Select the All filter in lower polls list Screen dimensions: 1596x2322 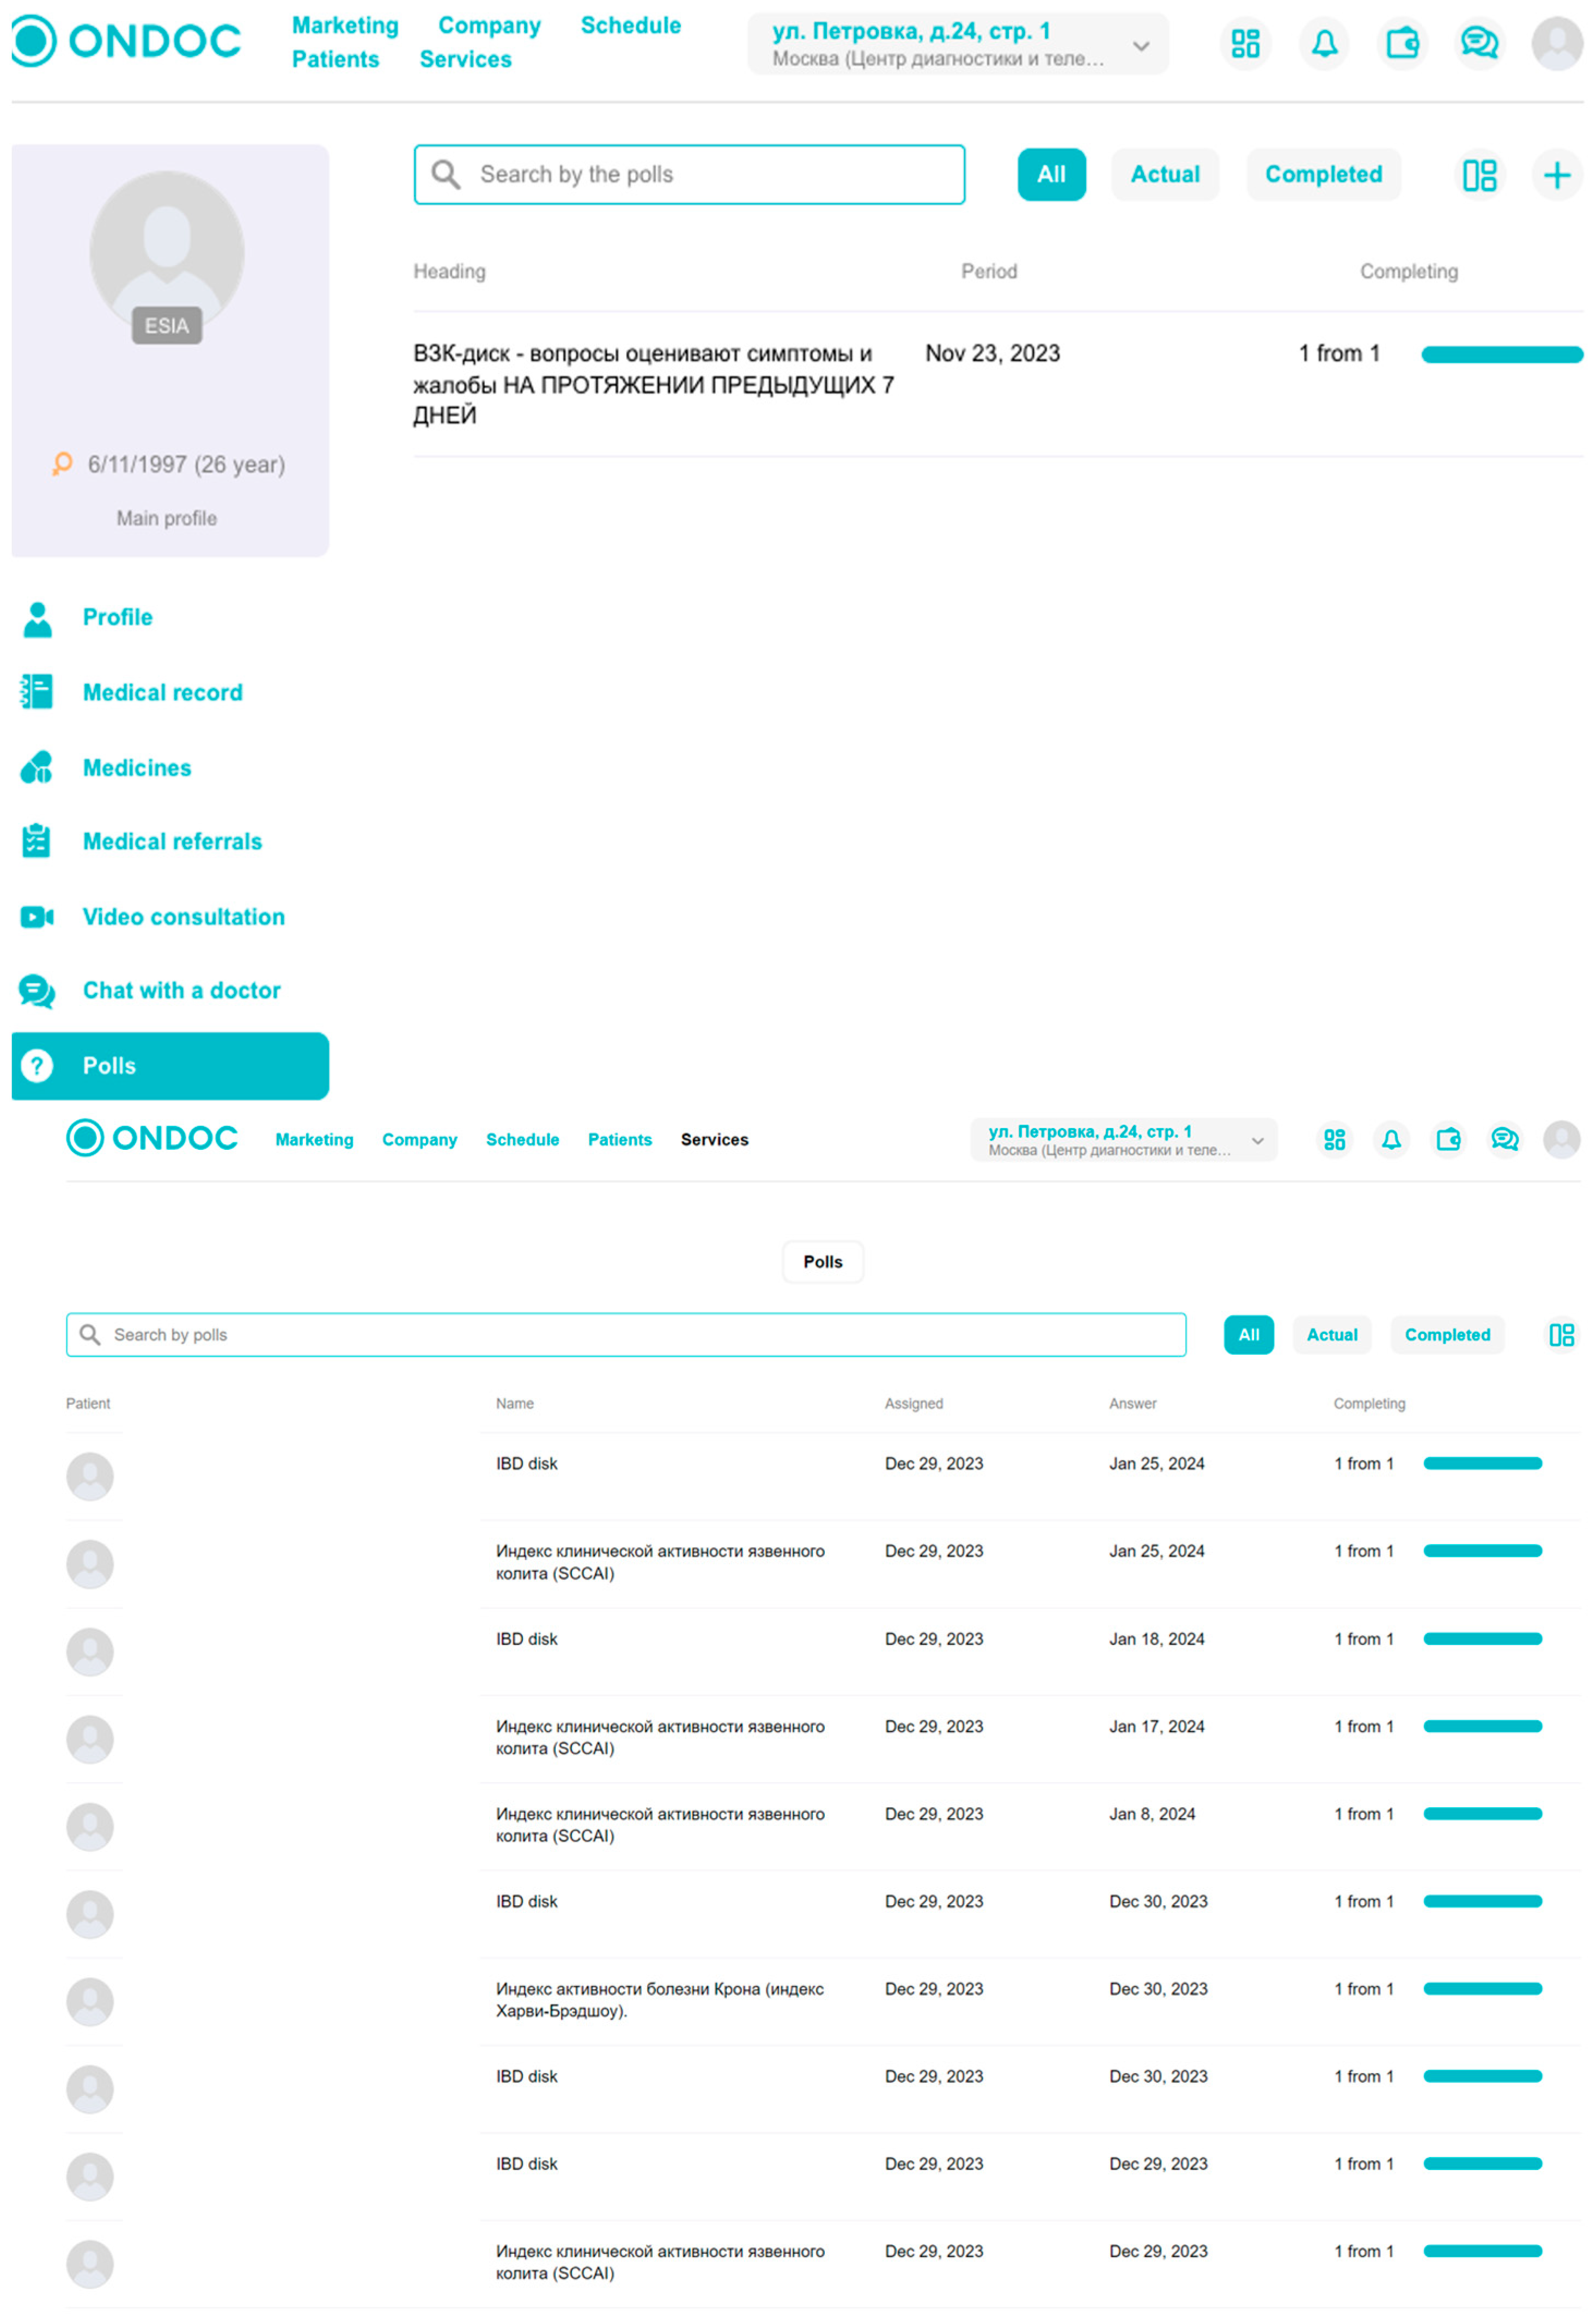click(1248, 1334)
